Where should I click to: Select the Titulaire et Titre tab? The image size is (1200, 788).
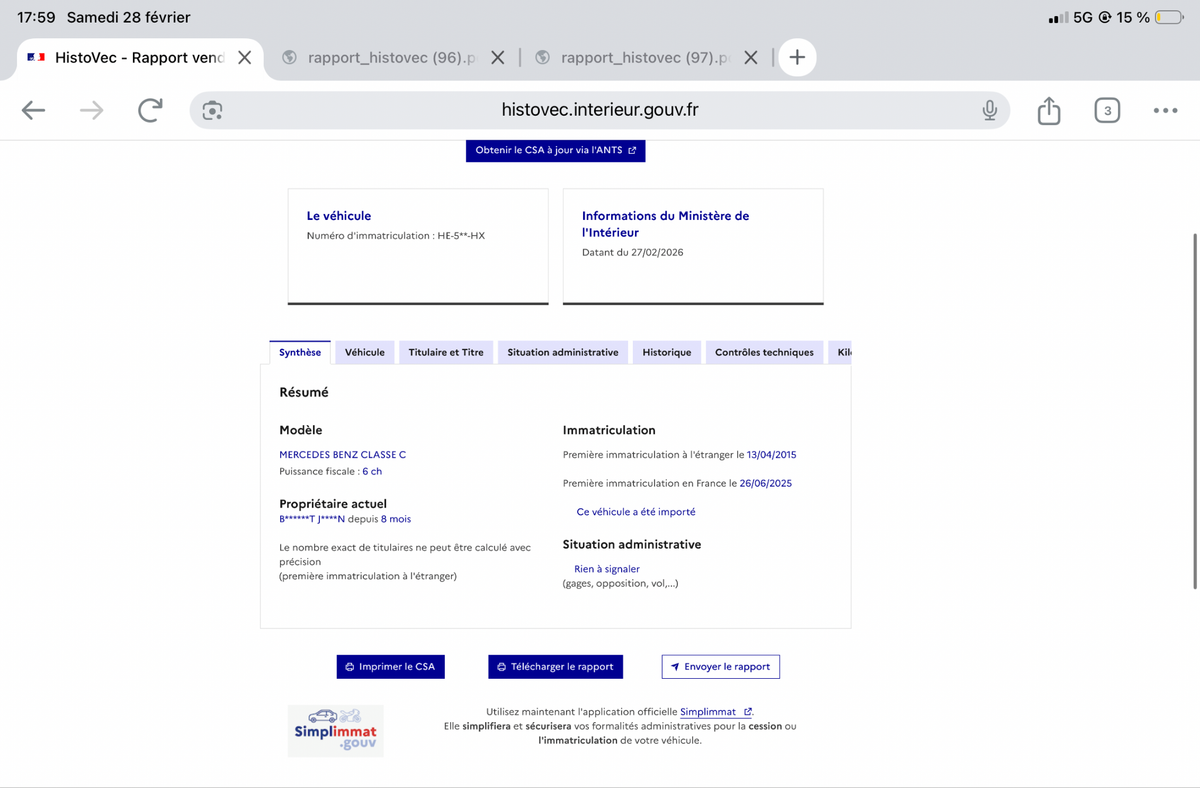[x=446, y=352]
